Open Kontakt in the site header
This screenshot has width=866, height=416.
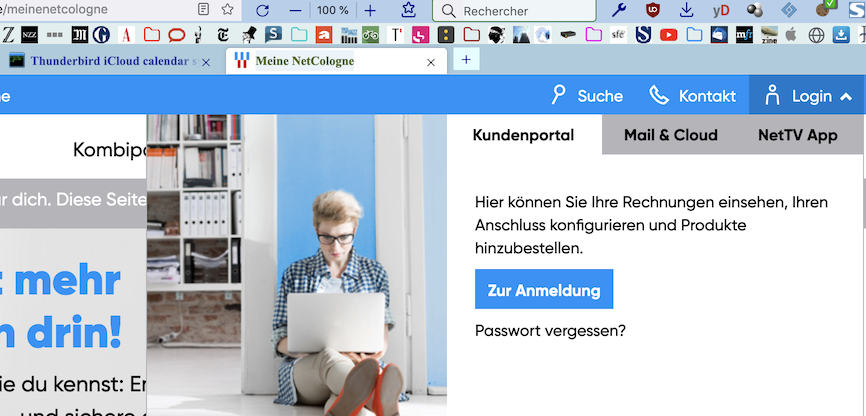tap(693, 96)
